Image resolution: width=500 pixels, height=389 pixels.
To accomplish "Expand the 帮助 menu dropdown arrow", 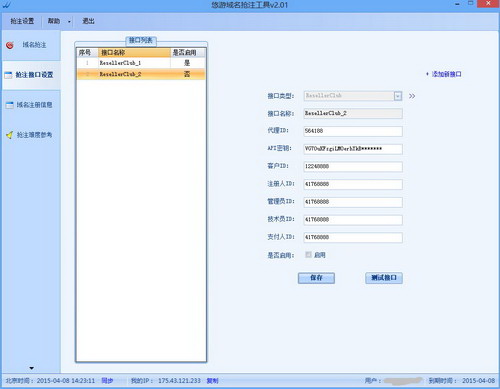I will click(x=69, y=22).
